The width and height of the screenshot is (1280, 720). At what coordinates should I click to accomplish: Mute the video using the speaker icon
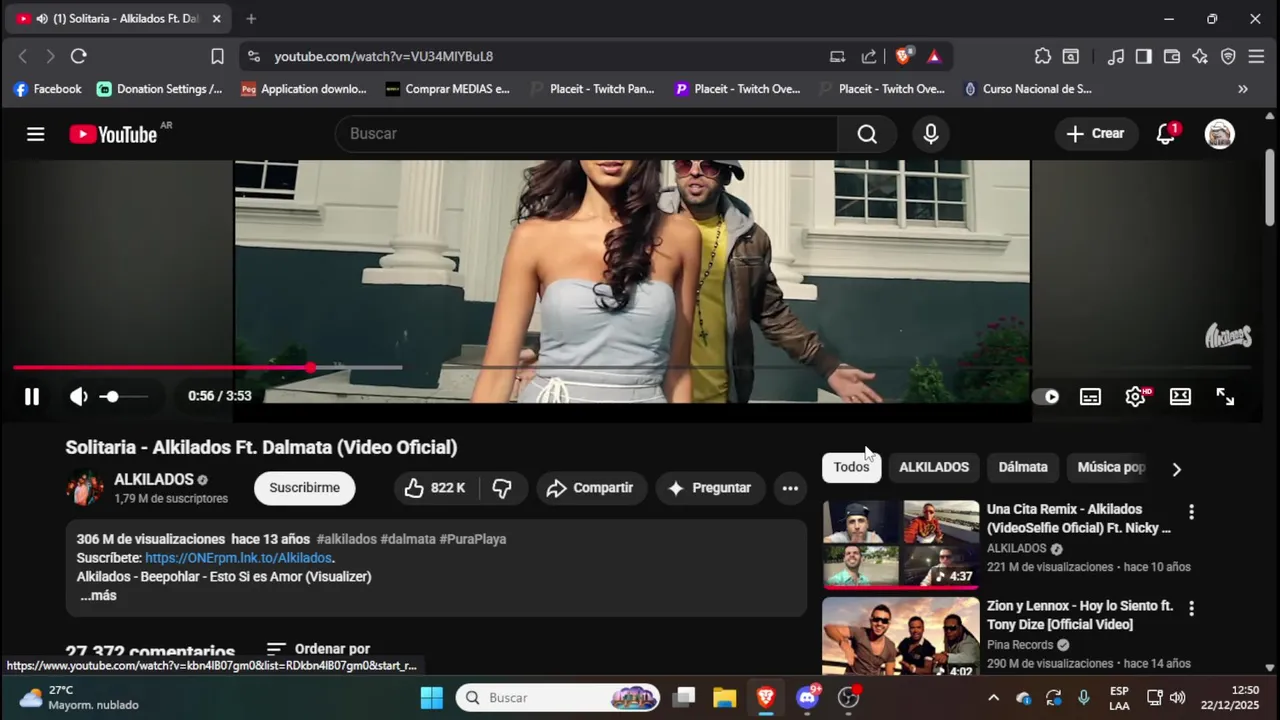pos(79,396)
